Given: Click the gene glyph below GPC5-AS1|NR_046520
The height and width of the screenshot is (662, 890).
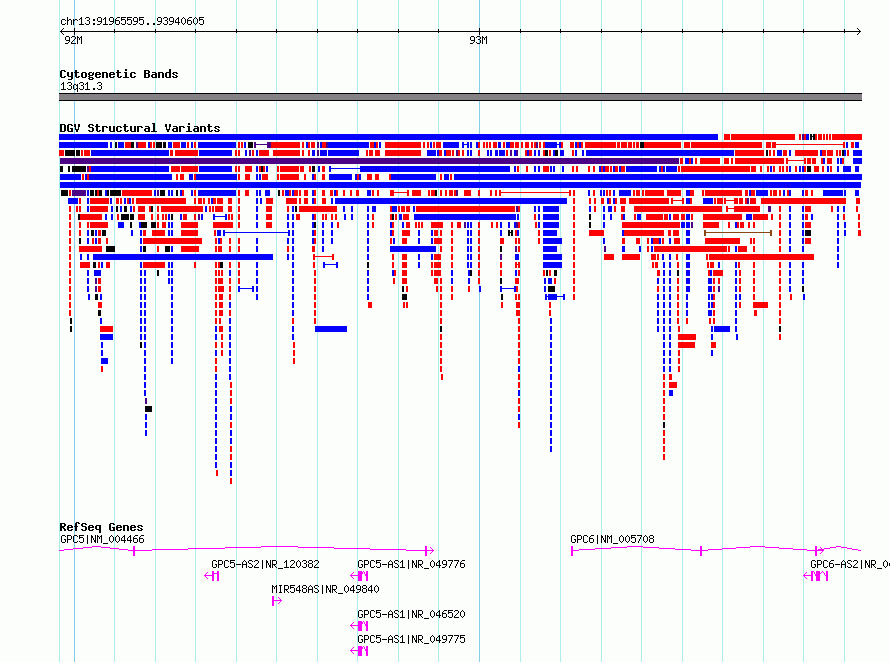Looking at the screenshot, I should tap(359, 626).
